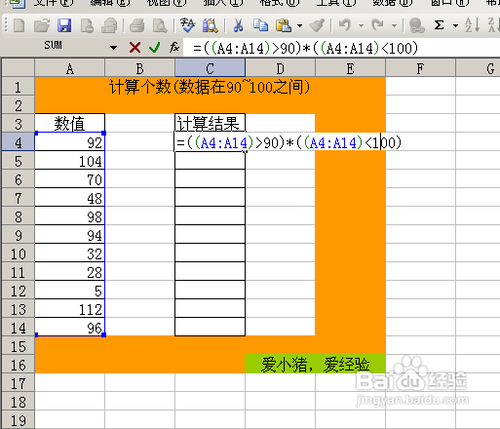500x429 pixels.
Task: Click the 数值 header cell
Action: pyautogui.click(x=70, y=123)
